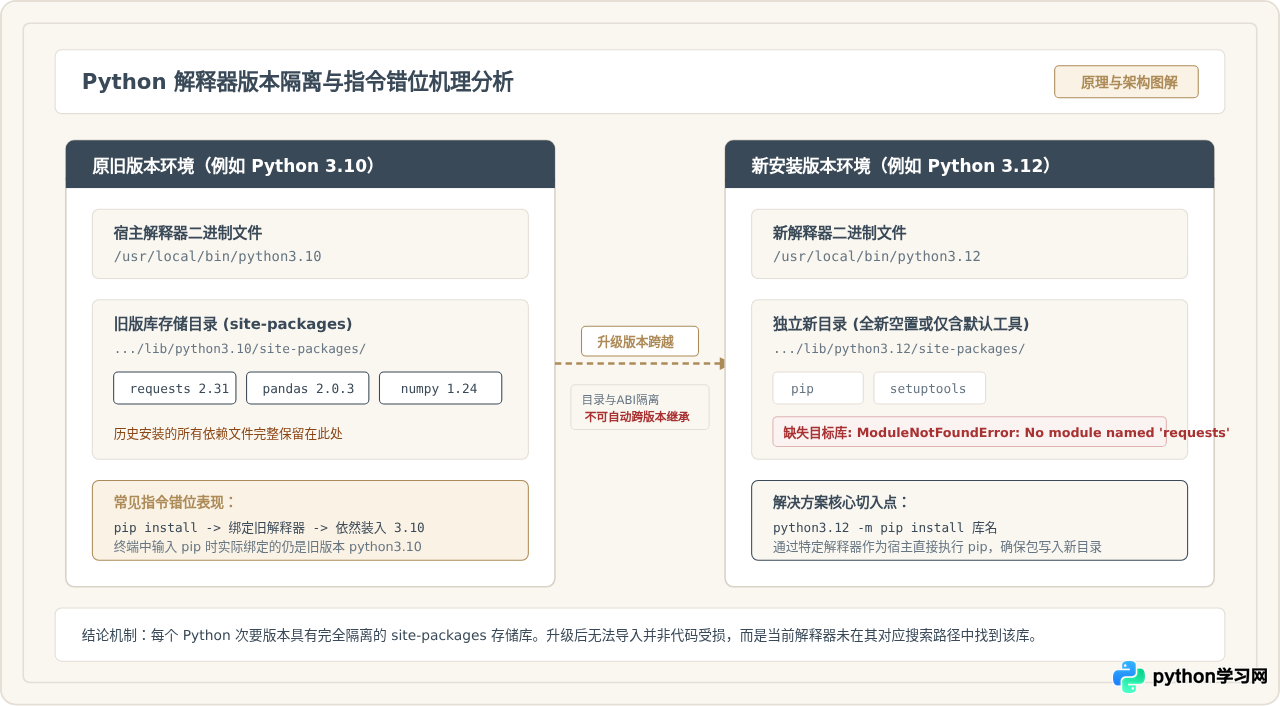Screen dimensions: 1280x706
Task: Click the 宿主解释器二进制文件 heading
Action: tap(188, 233)
